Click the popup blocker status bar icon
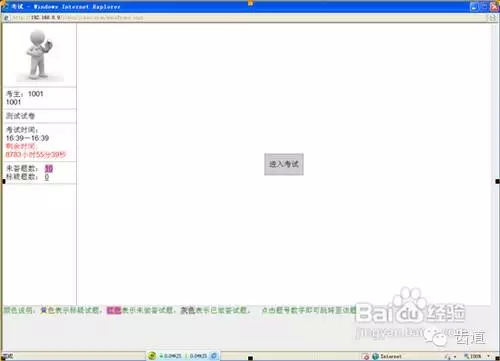Image resolution: width=500 pixels, height=361 pixels. click(x=366, y=357)
